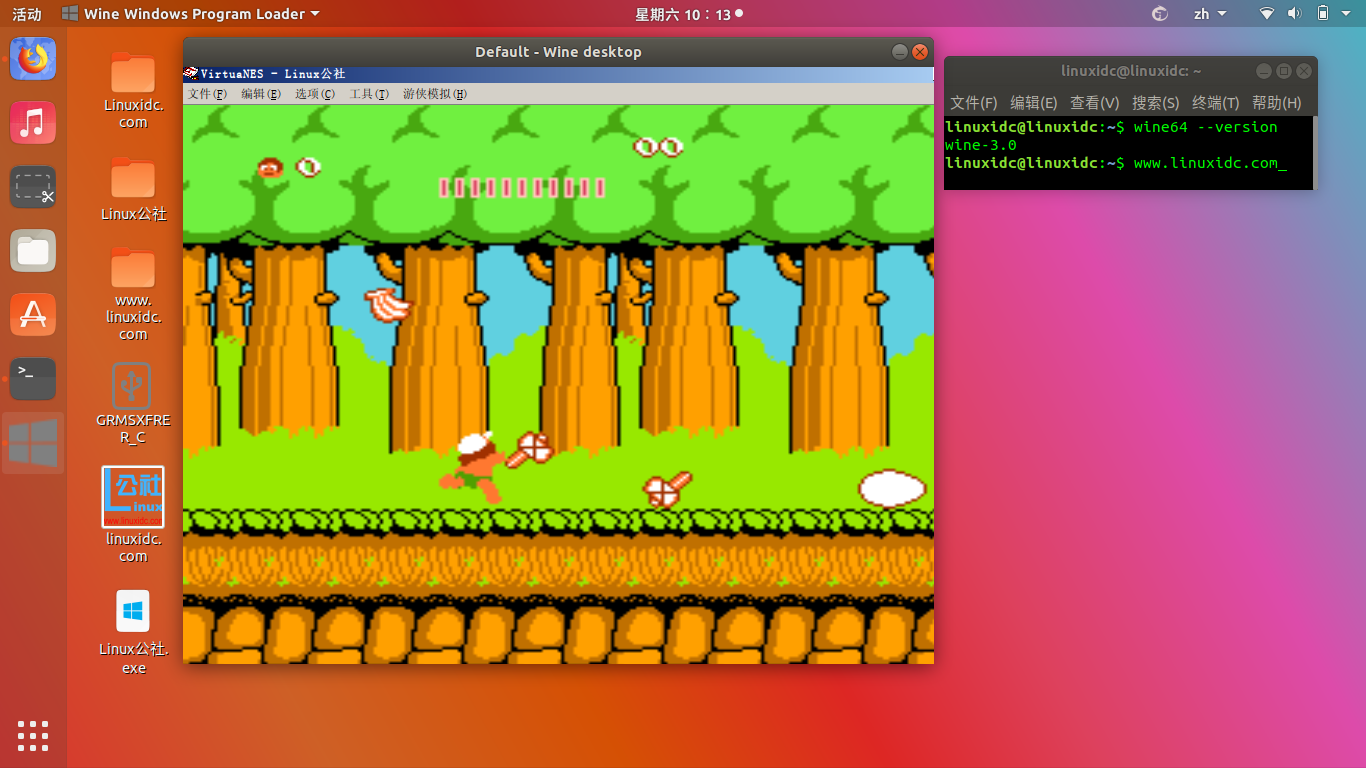Open the terminal 查看(V) menu
The height and width of the screenshot is (768, 1366).
click(x=1094, y=103)
